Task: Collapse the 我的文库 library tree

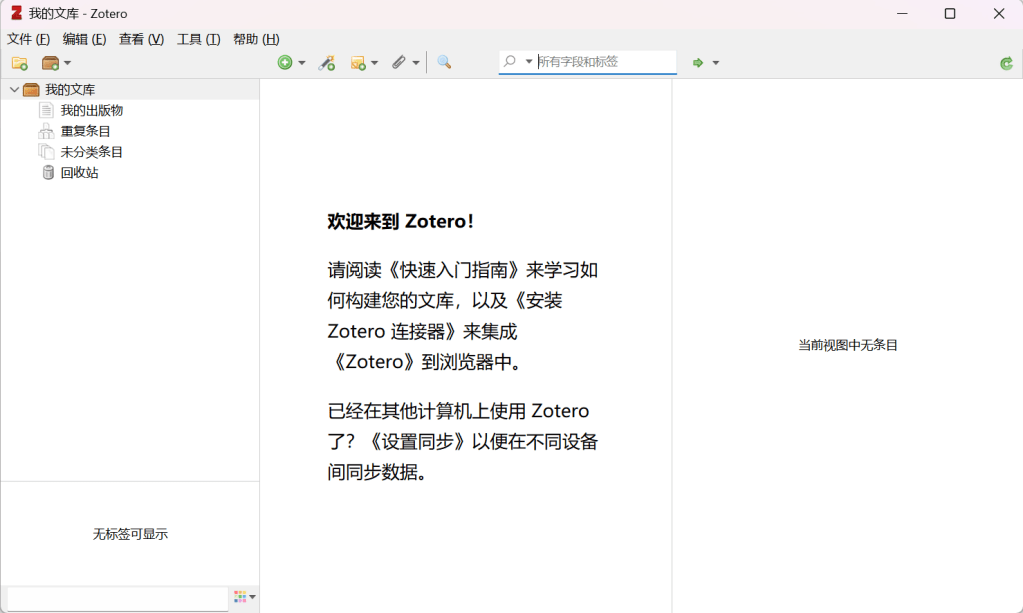Action: click(14, 90)
